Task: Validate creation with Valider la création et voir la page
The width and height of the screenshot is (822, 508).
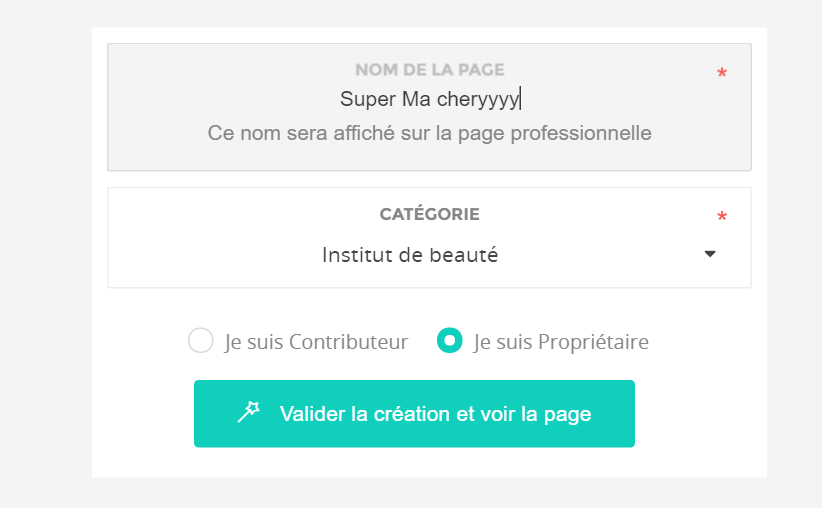Action: (414, 414)
